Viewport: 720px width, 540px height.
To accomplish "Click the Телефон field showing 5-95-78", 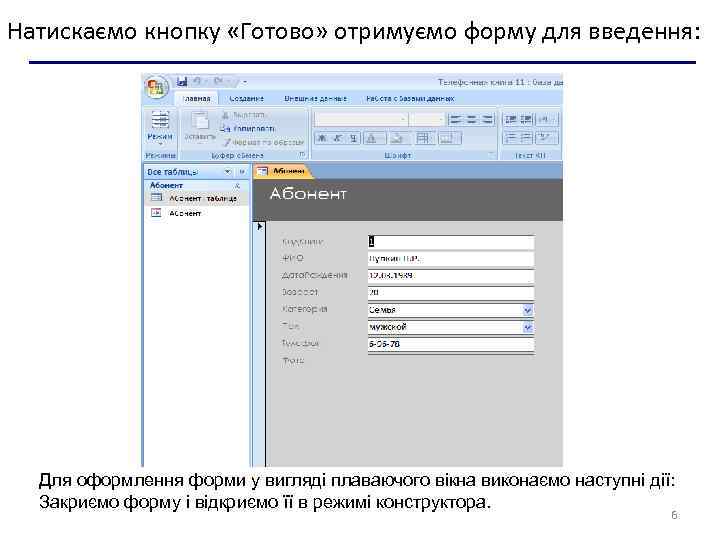I will (451, 344).
